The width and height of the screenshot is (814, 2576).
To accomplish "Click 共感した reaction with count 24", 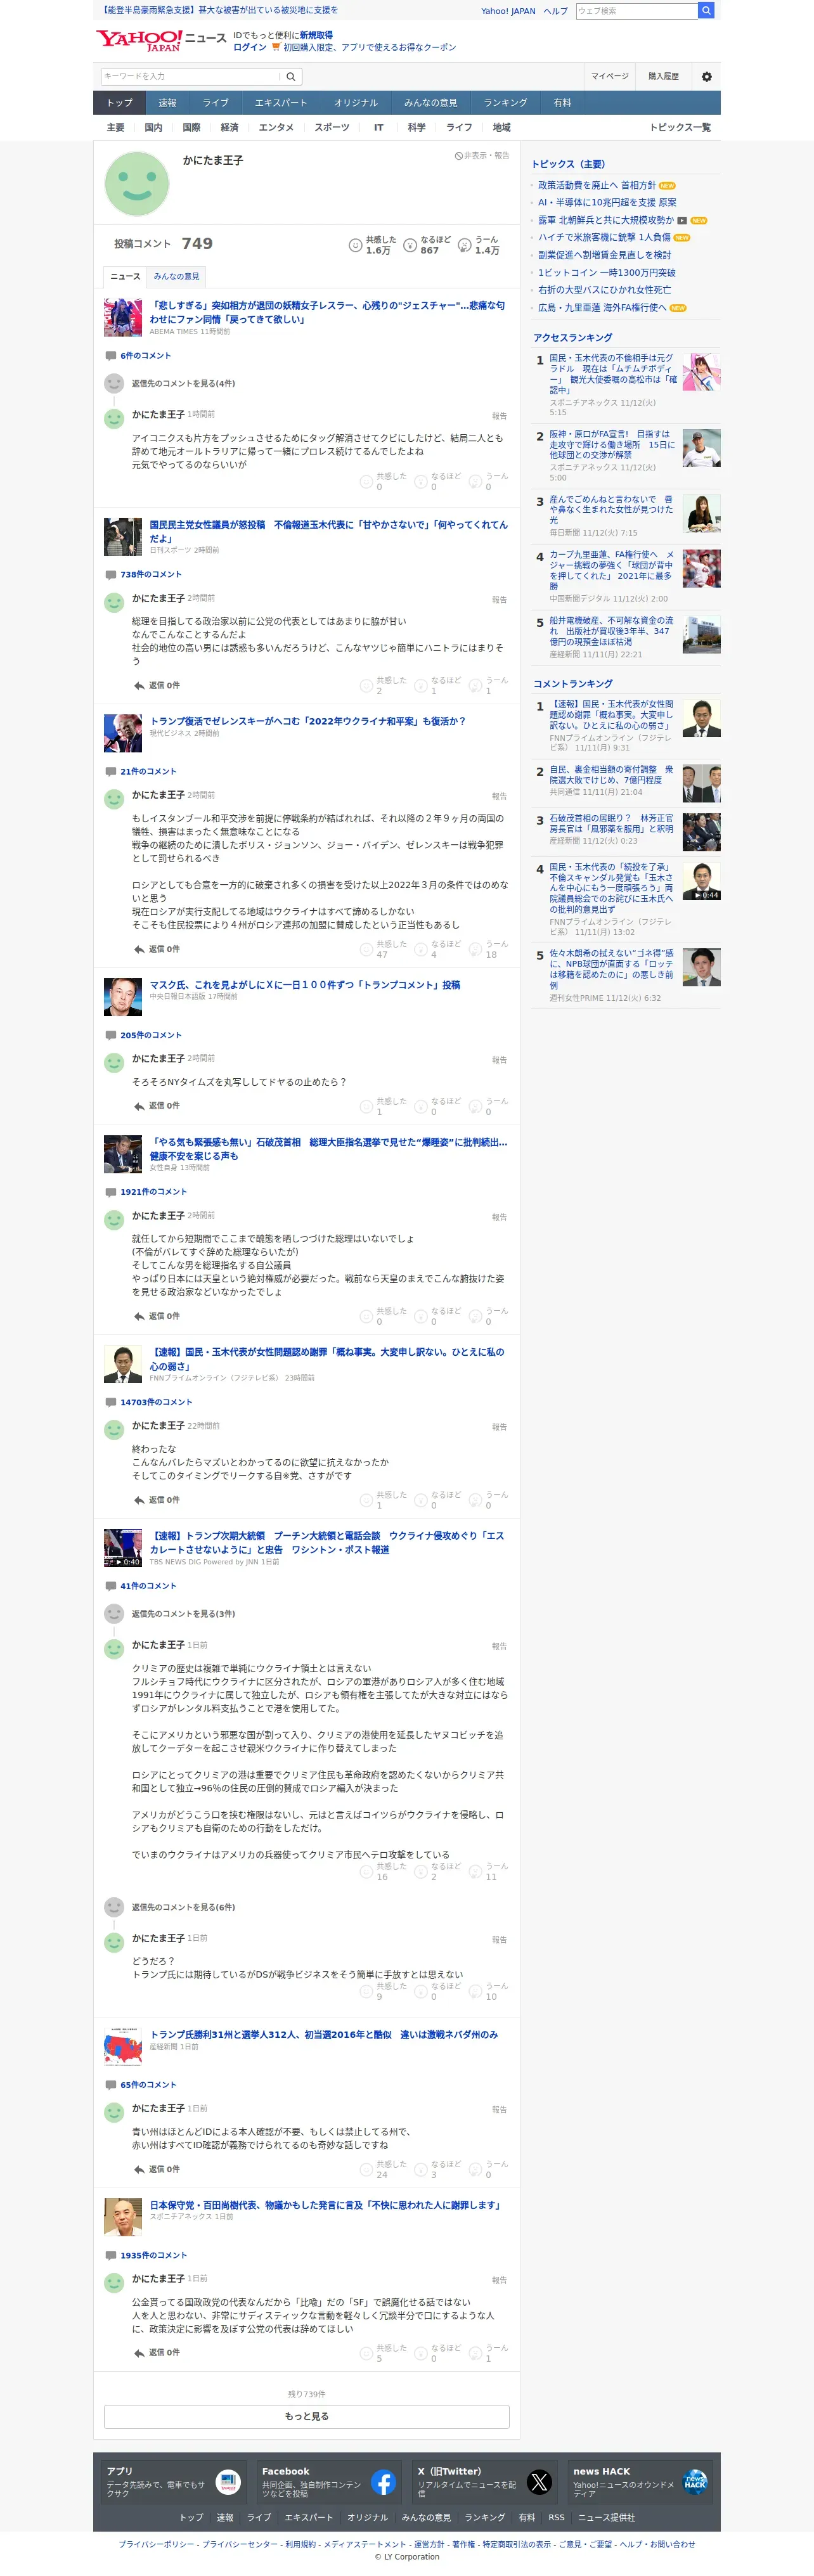I will pyautogui.click(x=384, y=2169).
